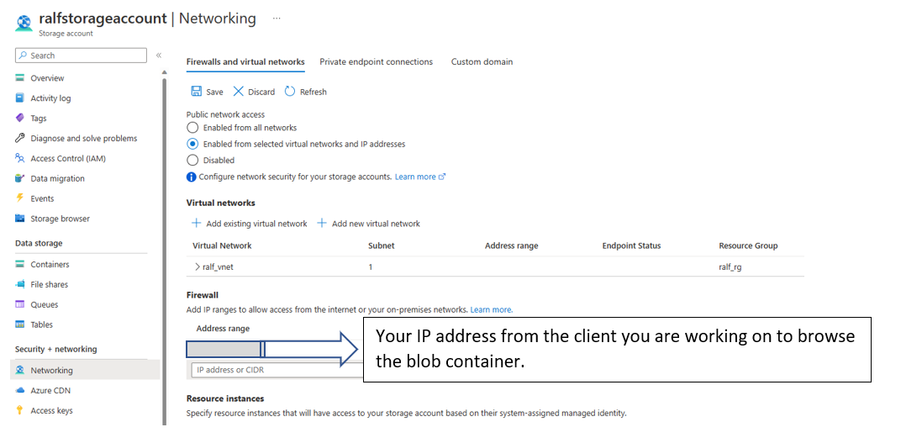
Task: Collapse the sidebar with double chevron
Action: (x=159, y=55)
